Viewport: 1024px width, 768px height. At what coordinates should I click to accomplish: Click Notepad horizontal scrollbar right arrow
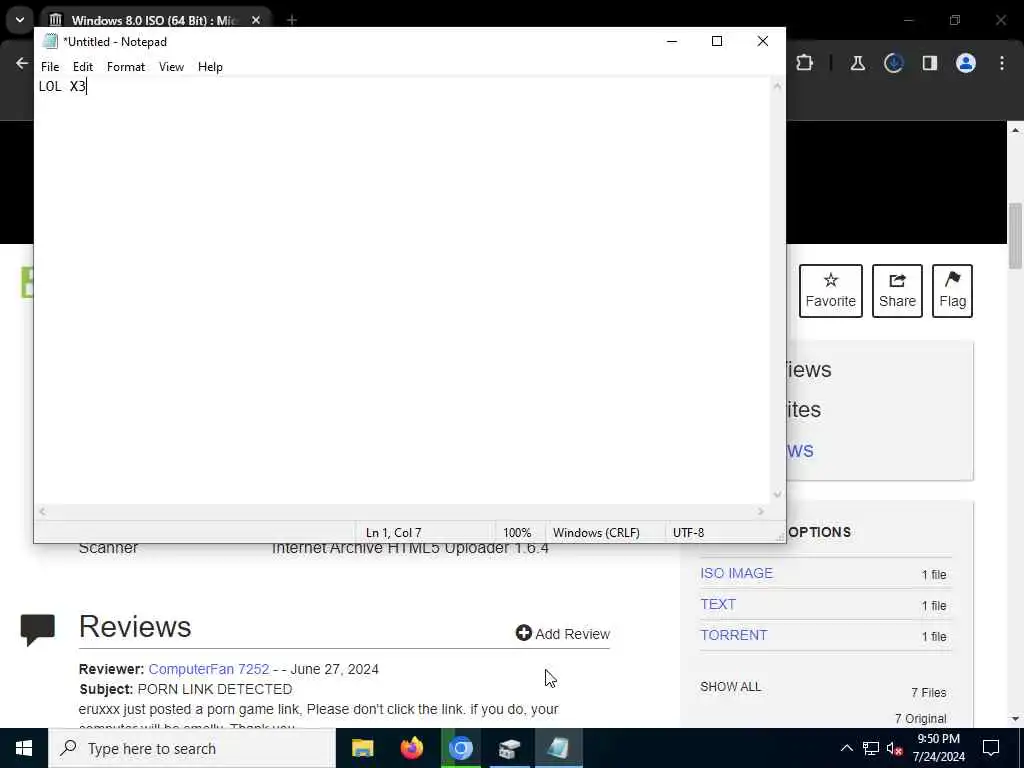[761, 511]
